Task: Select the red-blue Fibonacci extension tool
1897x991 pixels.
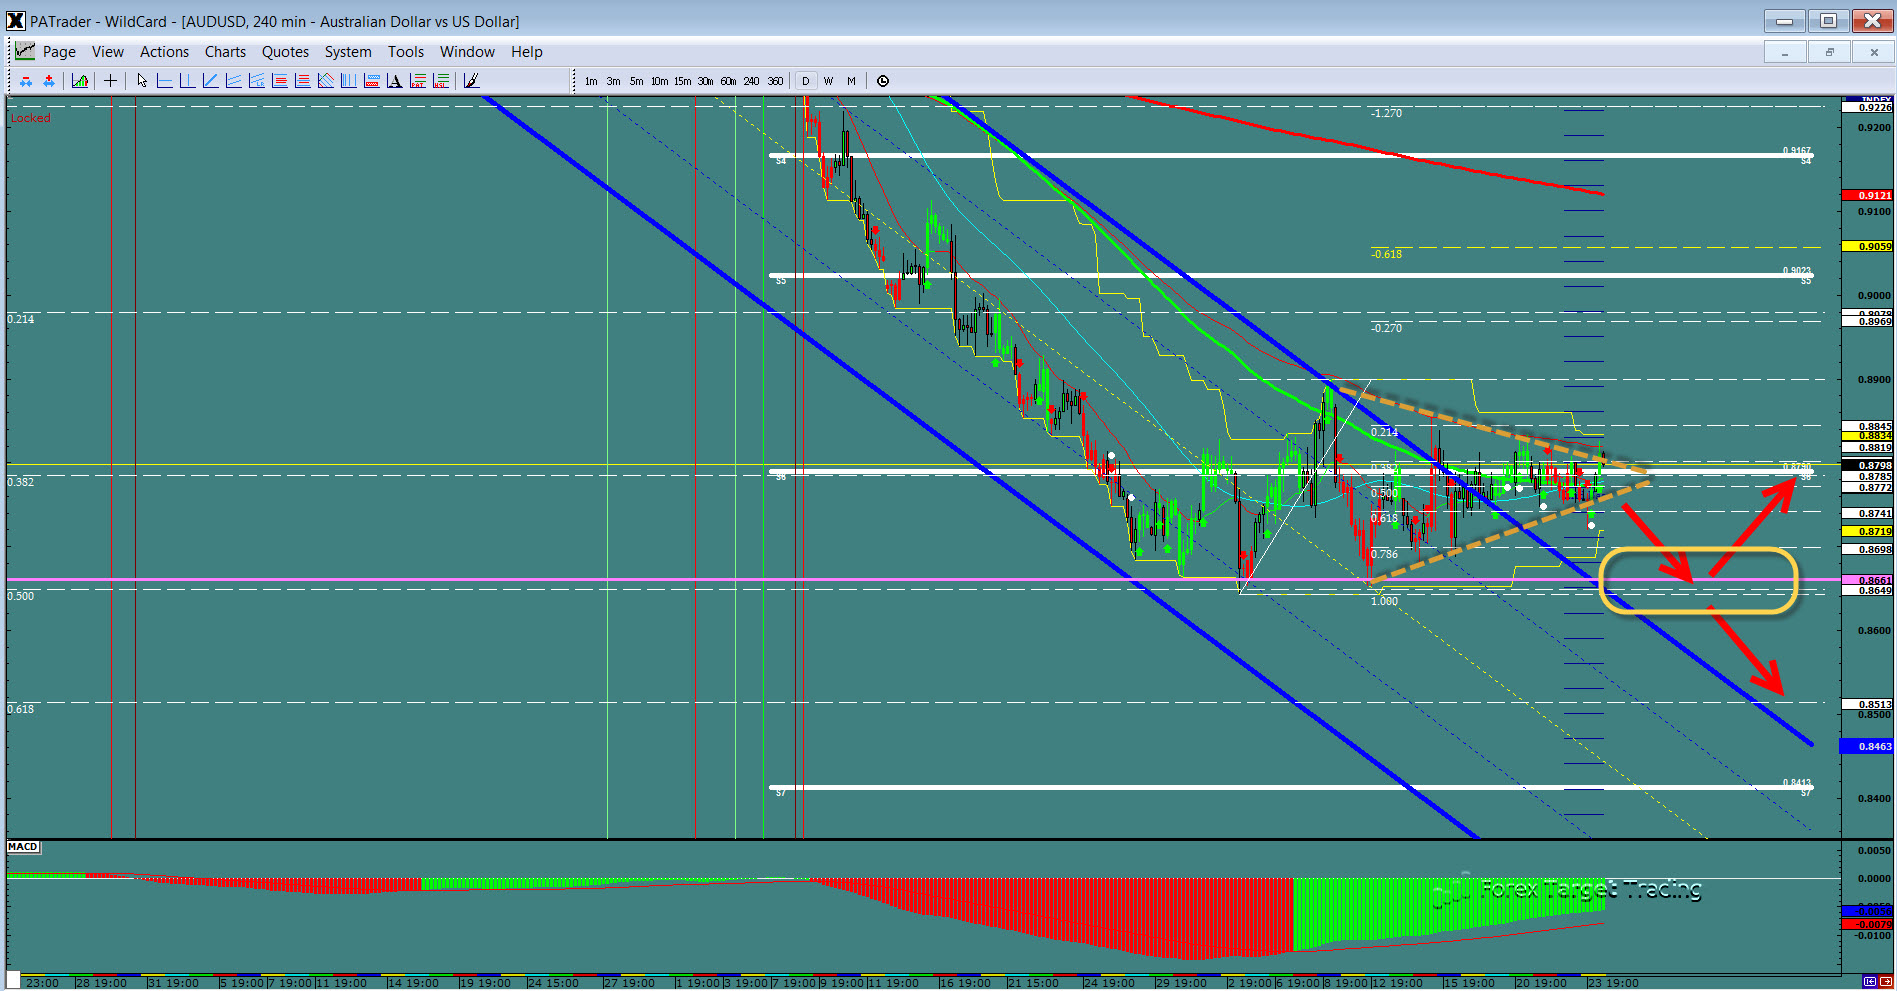Action: pos(302,81)
